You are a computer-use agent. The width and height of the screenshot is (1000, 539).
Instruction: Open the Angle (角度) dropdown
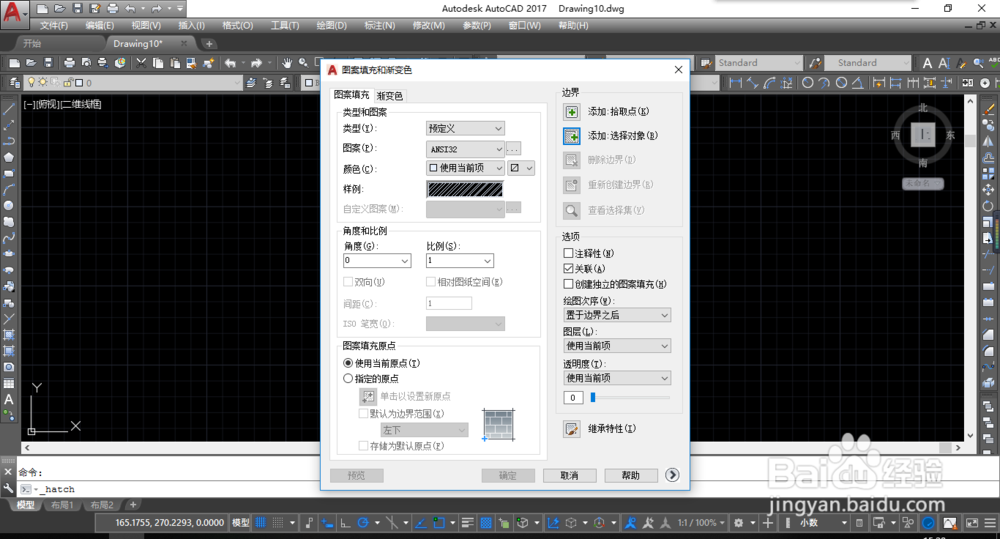[x=377, y=260]
